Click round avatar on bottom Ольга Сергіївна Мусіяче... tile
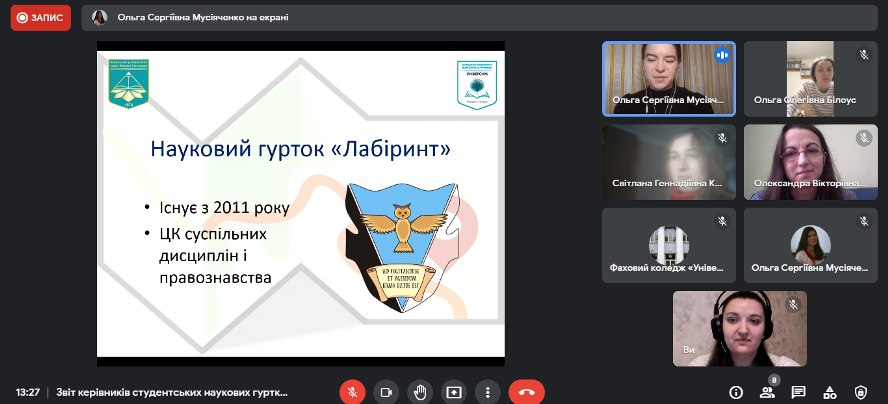Screen dimensions: 888x404 click(810, 245)
